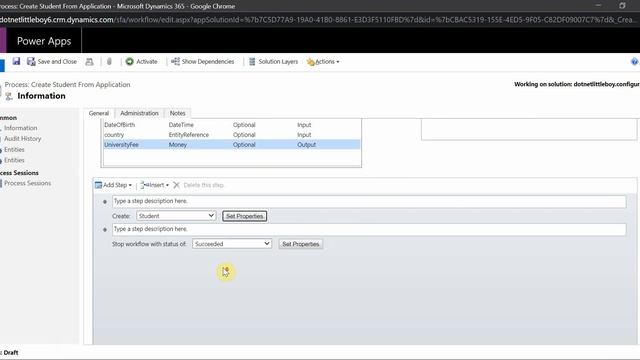Click Set Properties for Create Student
The height and width of the screenshot is (360, 640).
[244, 216]
